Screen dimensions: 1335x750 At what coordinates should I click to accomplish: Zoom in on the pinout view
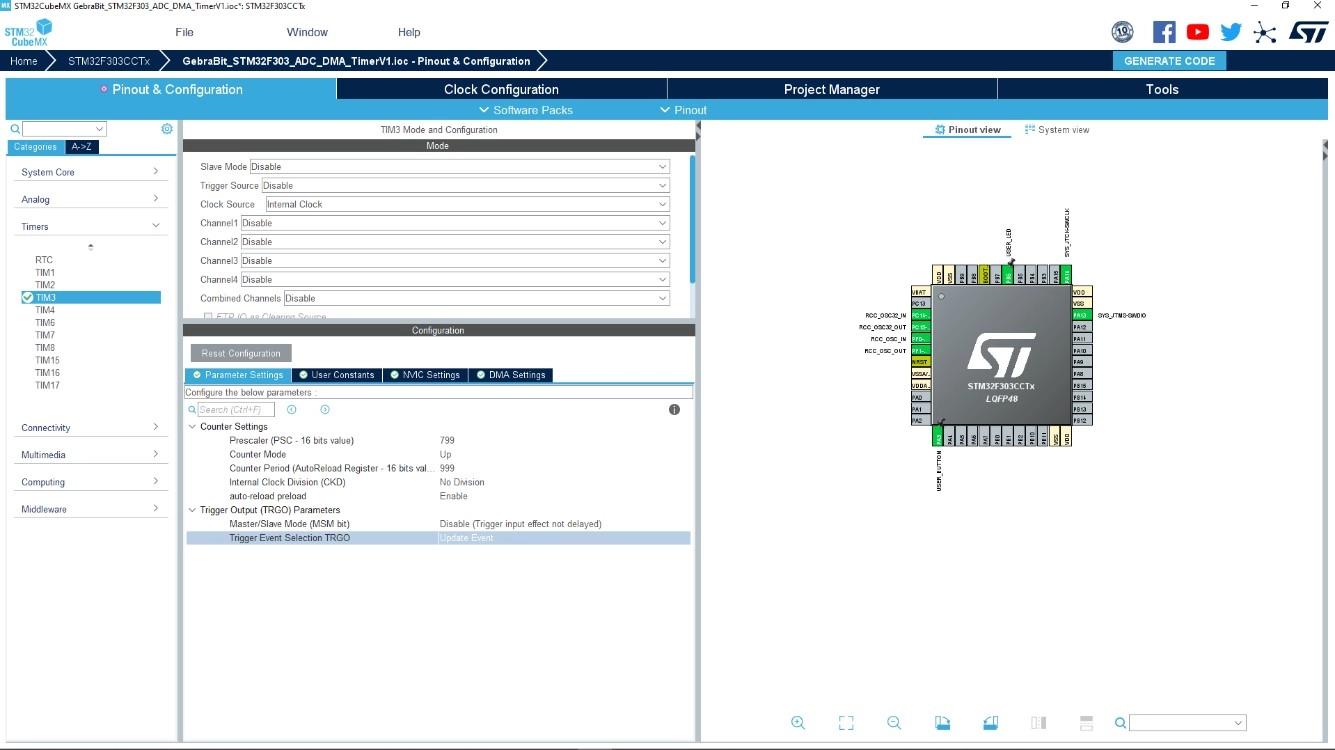pos(798,723)
